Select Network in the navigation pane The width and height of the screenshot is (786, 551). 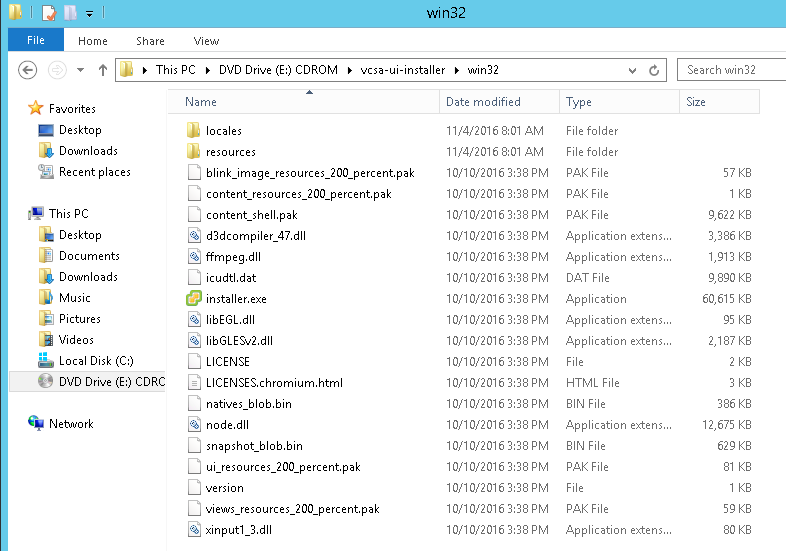pos(71,424)
